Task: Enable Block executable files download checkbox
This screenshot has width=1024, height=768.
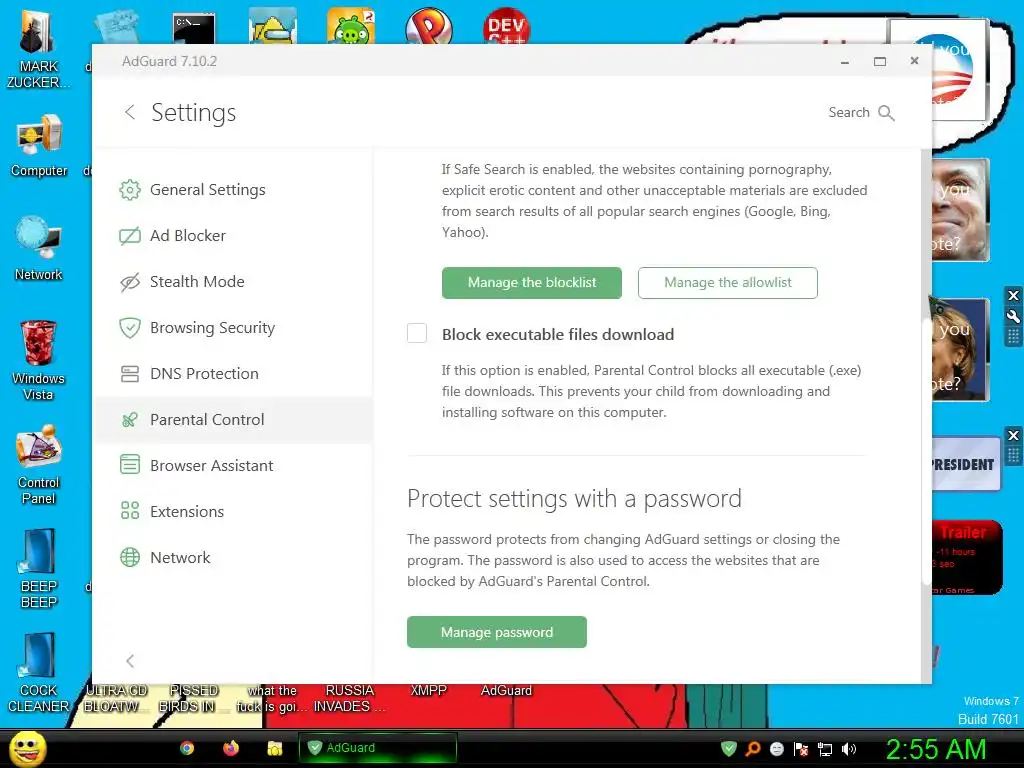Action: (417, 333)
